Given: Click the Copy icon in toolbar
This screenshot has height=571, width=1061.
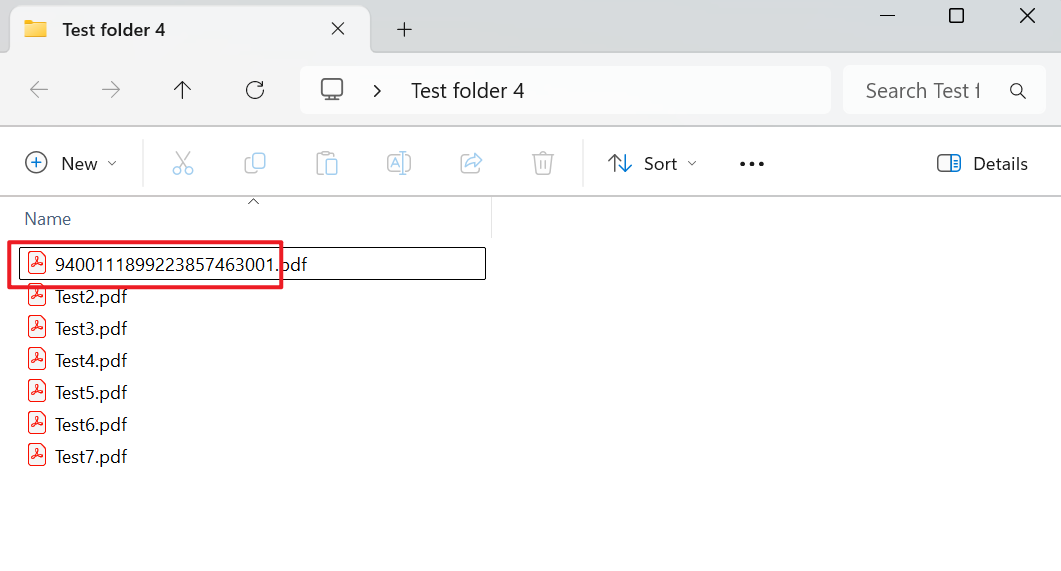Looking at the screenshot, I should pos(255,163).
